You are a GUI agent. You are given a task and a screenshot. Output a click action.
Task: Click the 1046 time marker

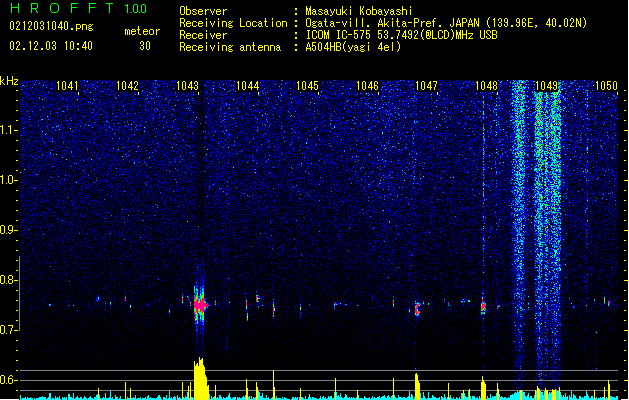367,86
